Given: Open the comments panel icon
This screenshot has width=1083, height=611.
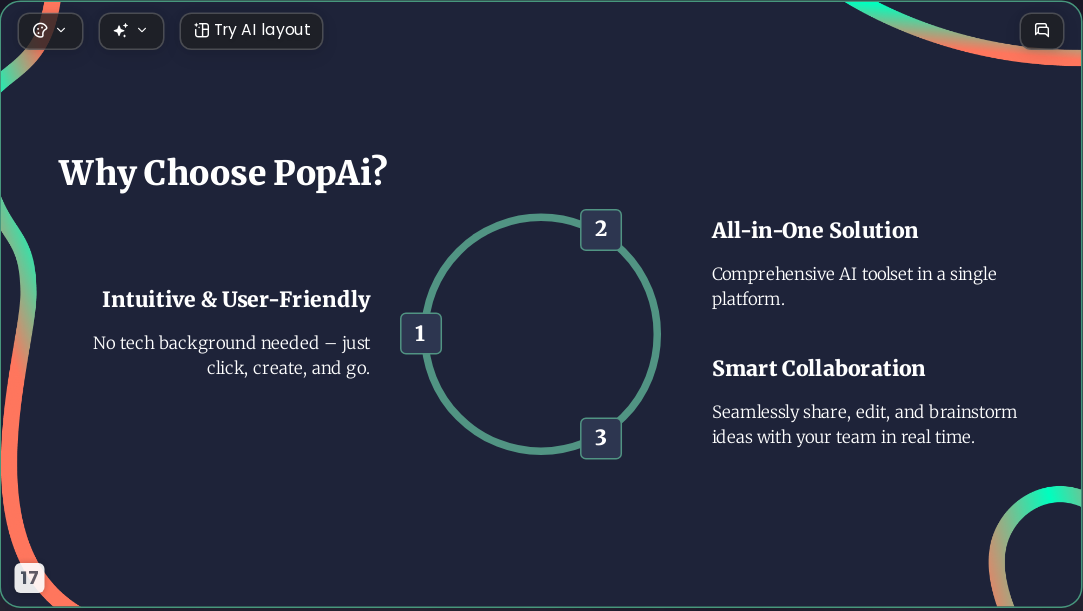Looking at the screenshot, I should point(1042,31).
